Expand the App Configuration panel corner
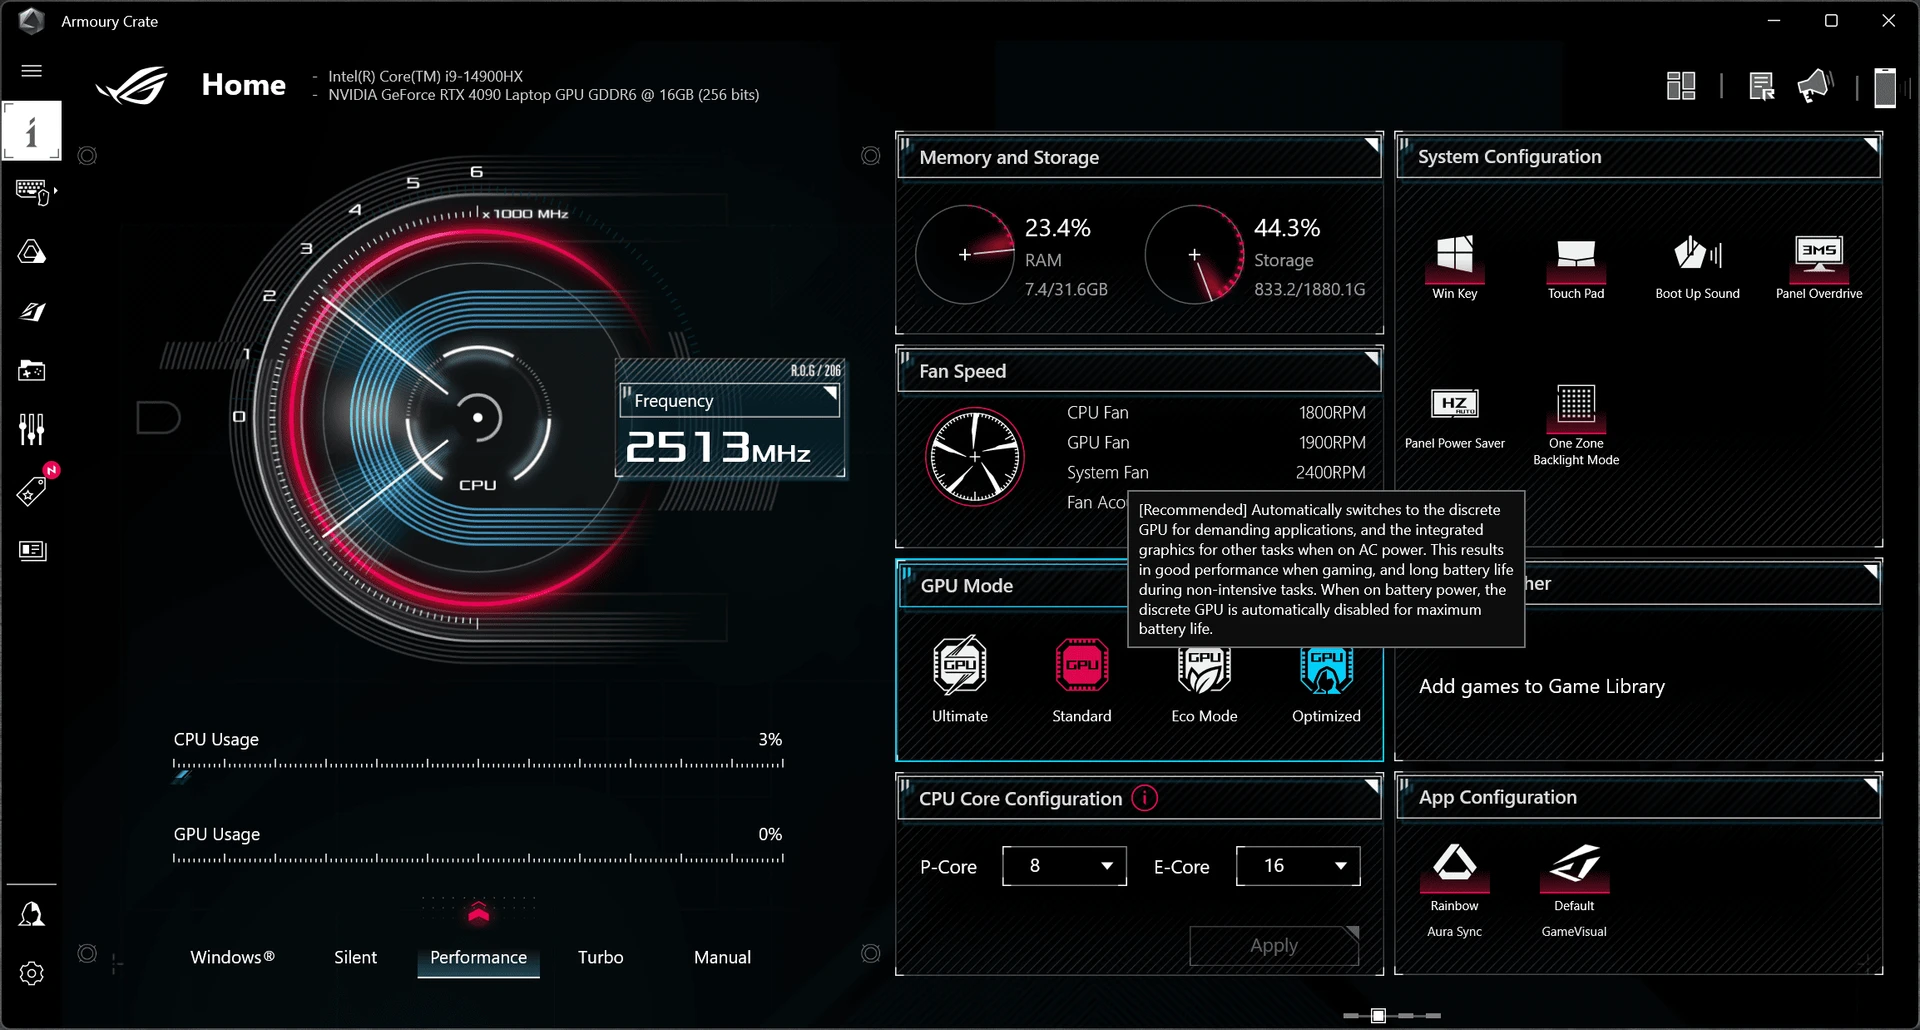Viewport: 1920px width, 1030px height. pyautogui.click(x=1871, y=785)
